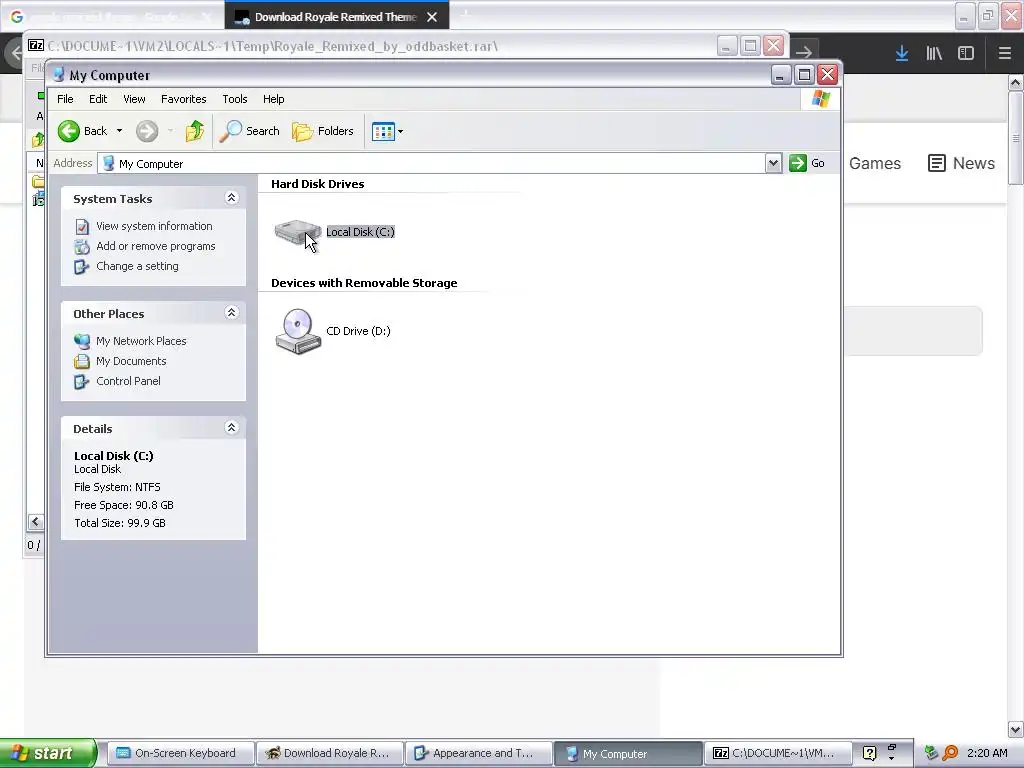Viewport: 1024px width, 768px height.
Task: Click the 7-Zip window title bar icon
Action: click(36, 46)
